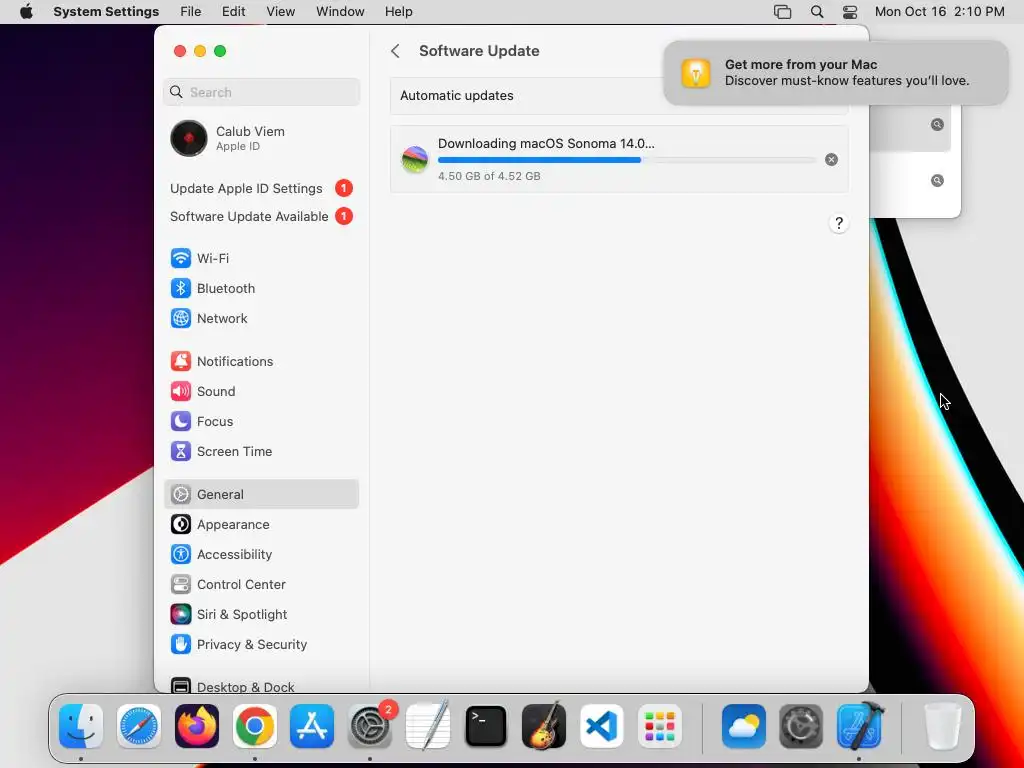Viewport: 1024px width, 768px height.
Task: Click the date and time in menu bar
Action: 939,12
